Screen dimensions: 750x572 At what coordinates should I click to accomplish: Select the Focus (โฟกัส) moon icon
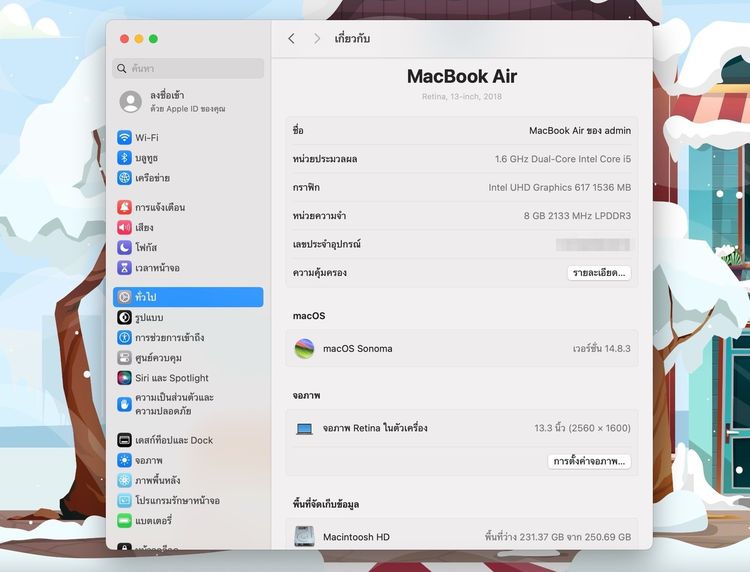[124, 247]
